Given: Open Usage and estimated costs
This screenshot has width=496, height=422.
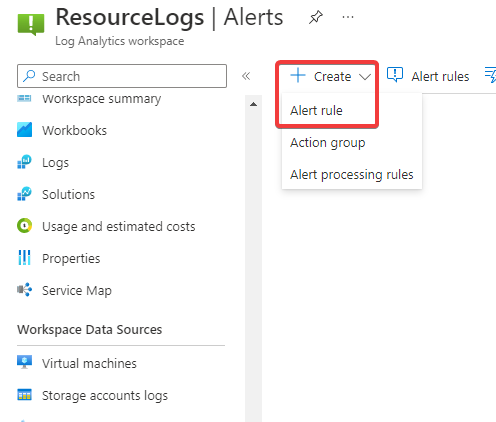Looking at the screenshot, I should pos(119,226).
